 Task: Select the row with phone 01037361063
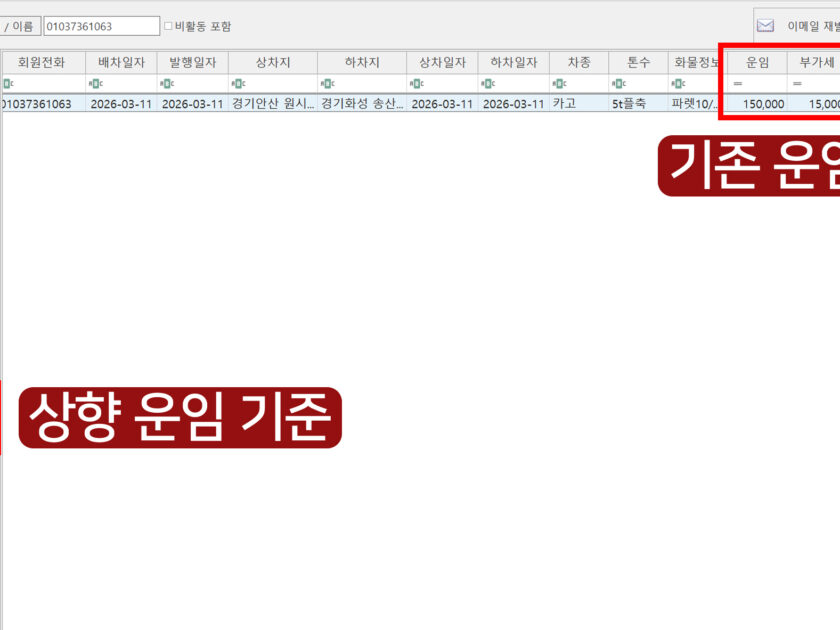pyautogui.click(x=38, y=104)
